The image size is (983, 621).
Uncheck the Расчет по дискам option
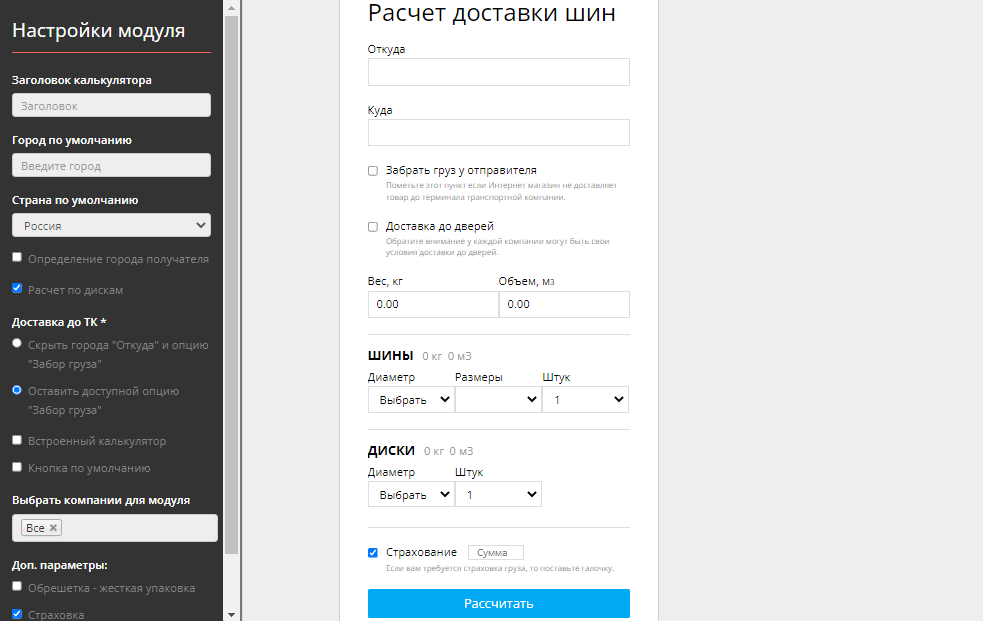(16, 288)
